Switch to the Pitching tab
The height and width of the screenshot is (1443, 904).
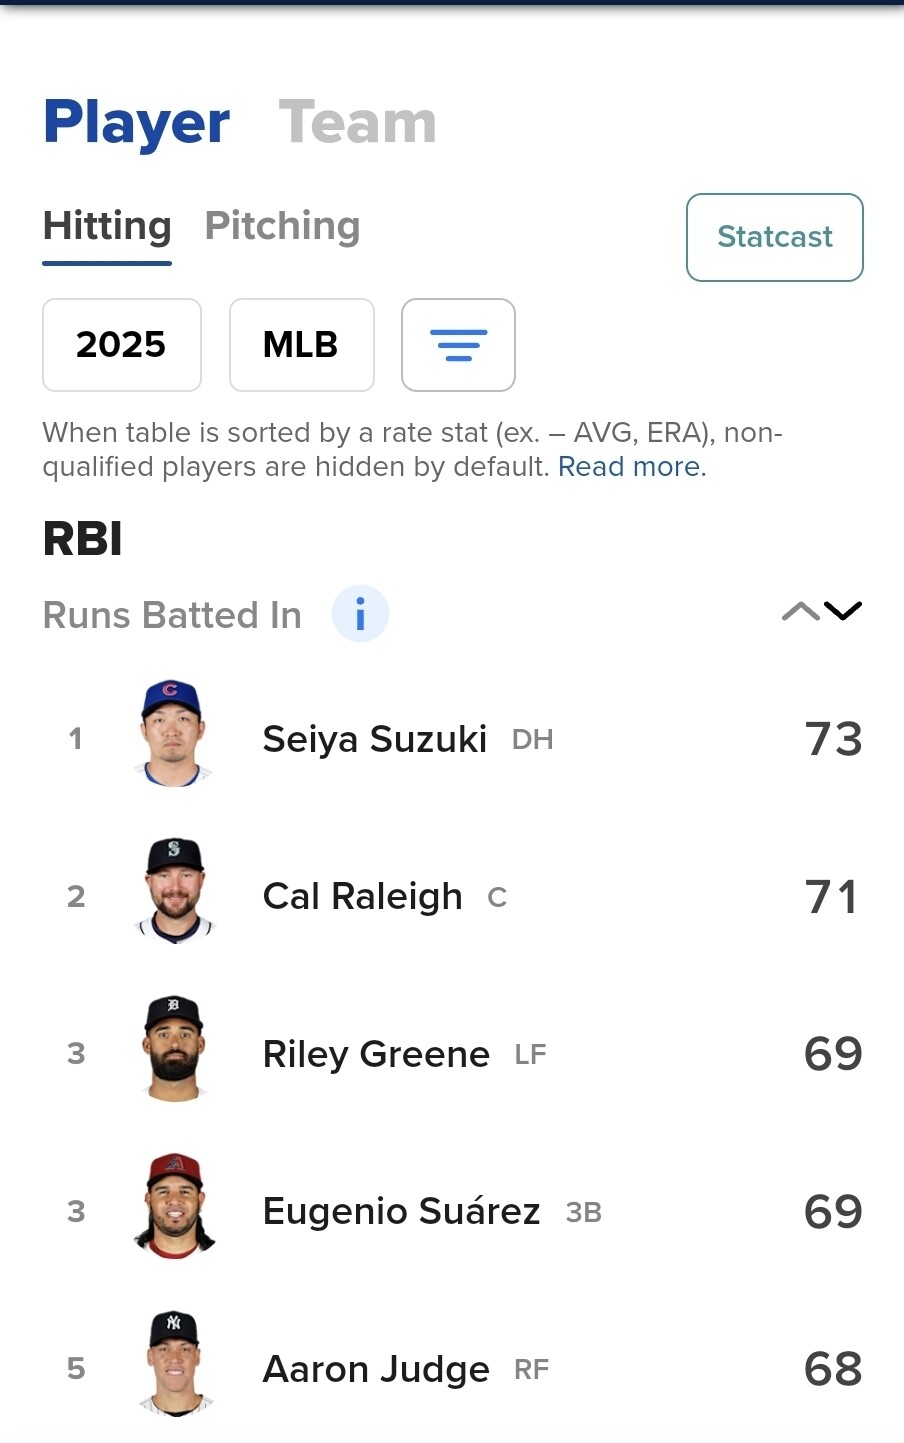pyautogui.click(x=282, y=226)
